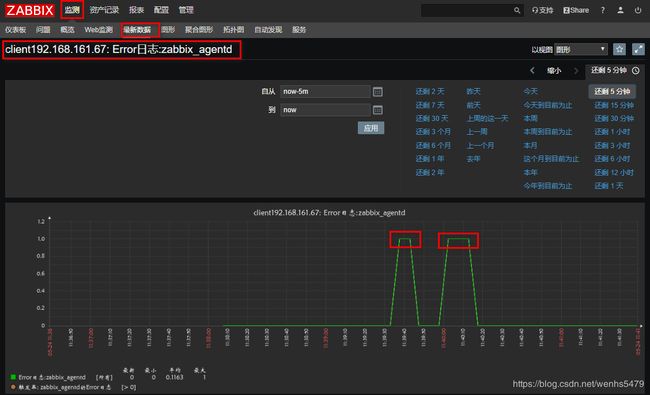The width and height of the screenshot is (650, 395).
Task: Open calendar picker beside 自从 field
Action: click(x=377, y=92)
